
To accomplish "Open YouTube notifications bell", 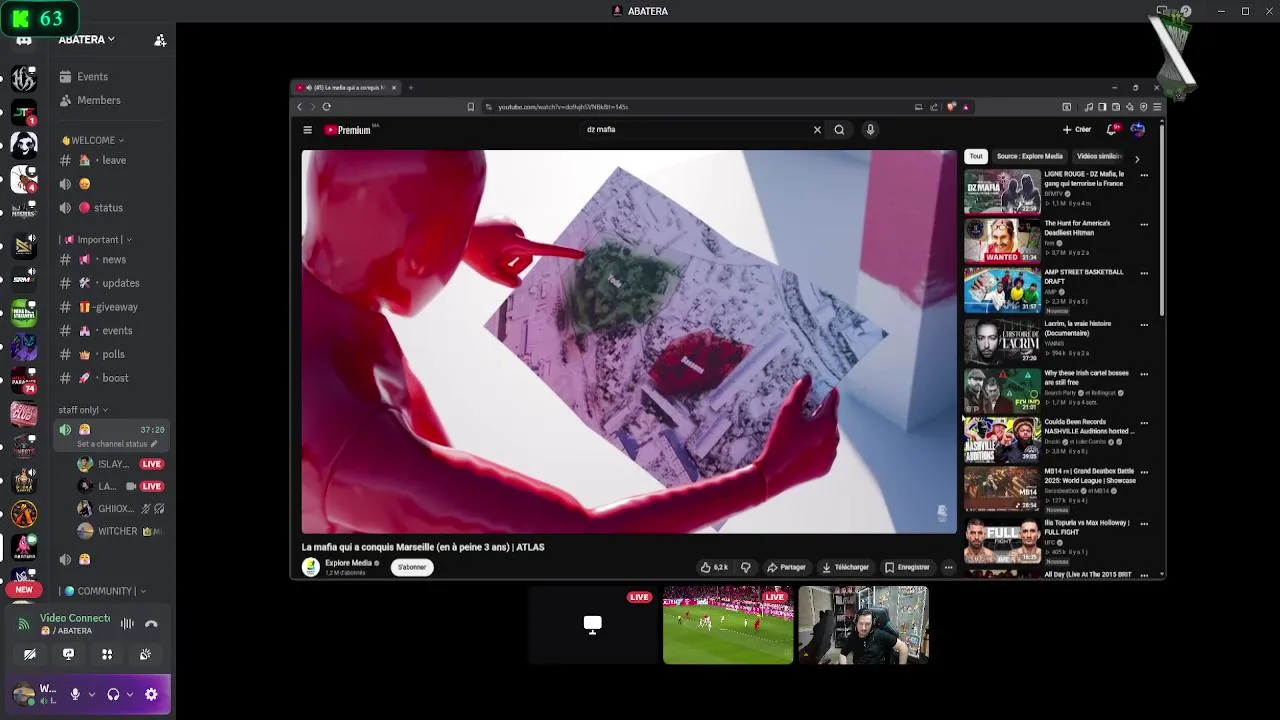I will click(x=1113, y=129).
